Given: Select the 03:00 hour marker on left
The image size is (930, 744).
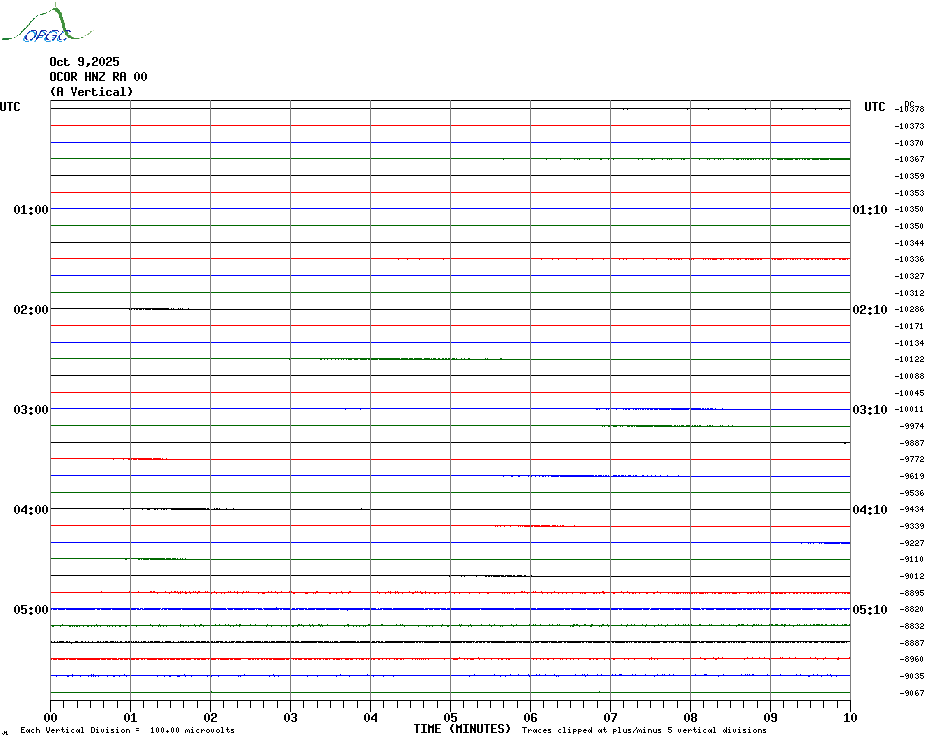Looking at the screenshot, I should pyautogui.click(x=31, y=410).
